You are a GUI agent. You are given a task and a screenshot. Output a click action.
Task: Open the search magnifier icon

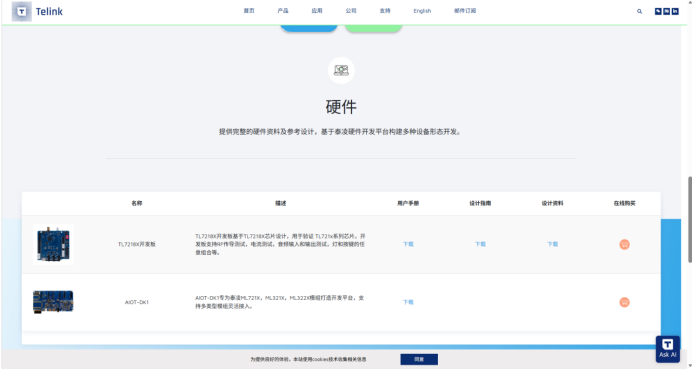639,11
